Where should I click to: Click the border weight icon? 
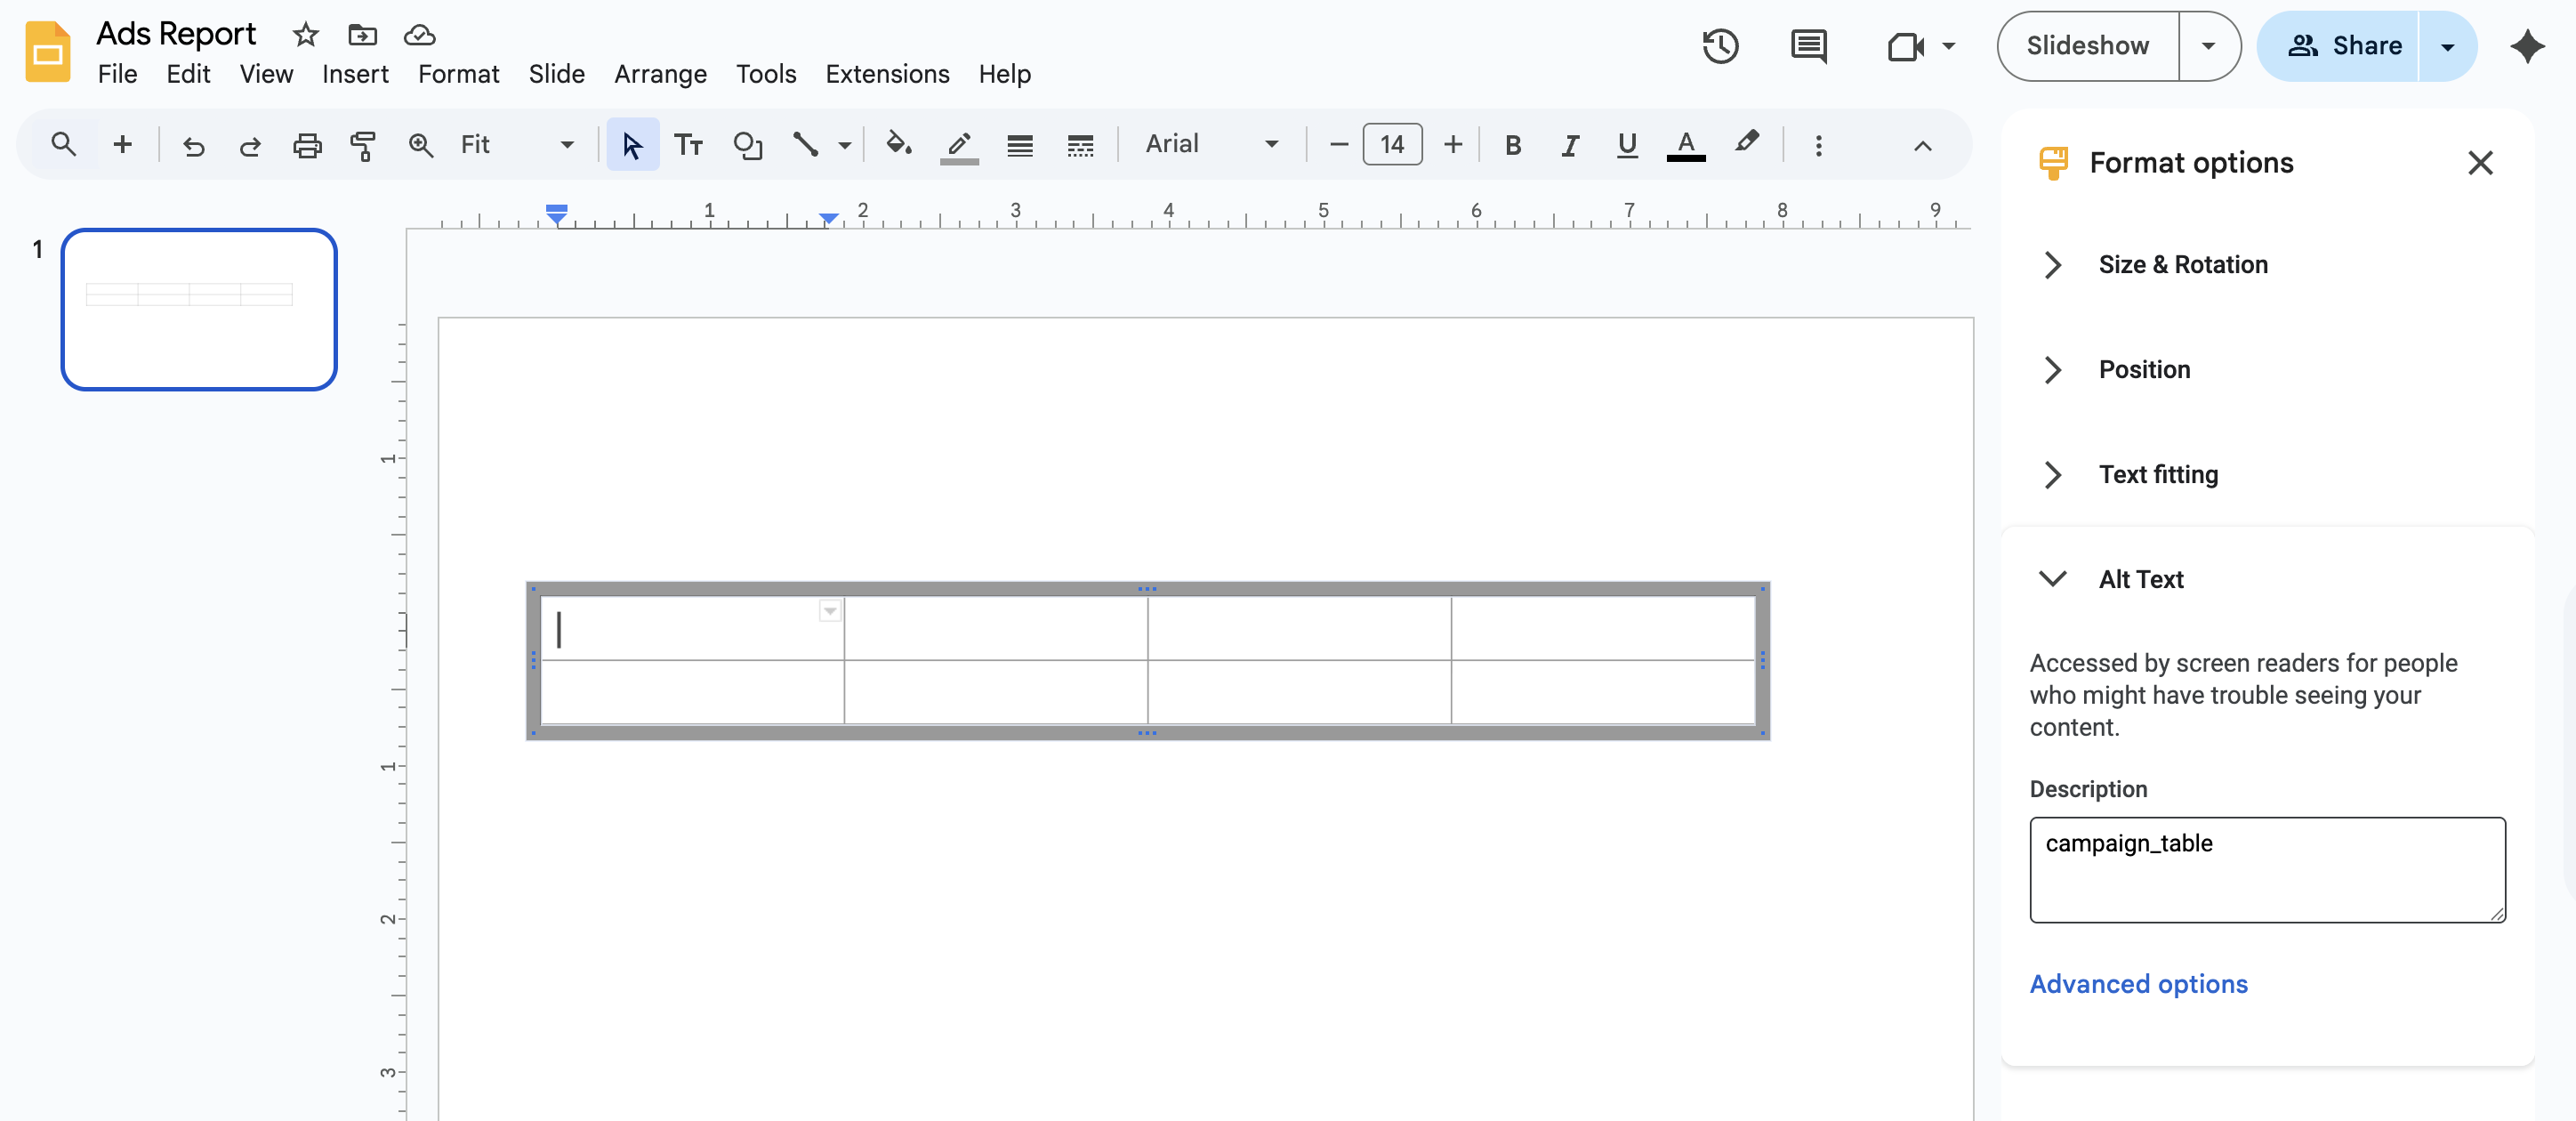point(1019,145)
